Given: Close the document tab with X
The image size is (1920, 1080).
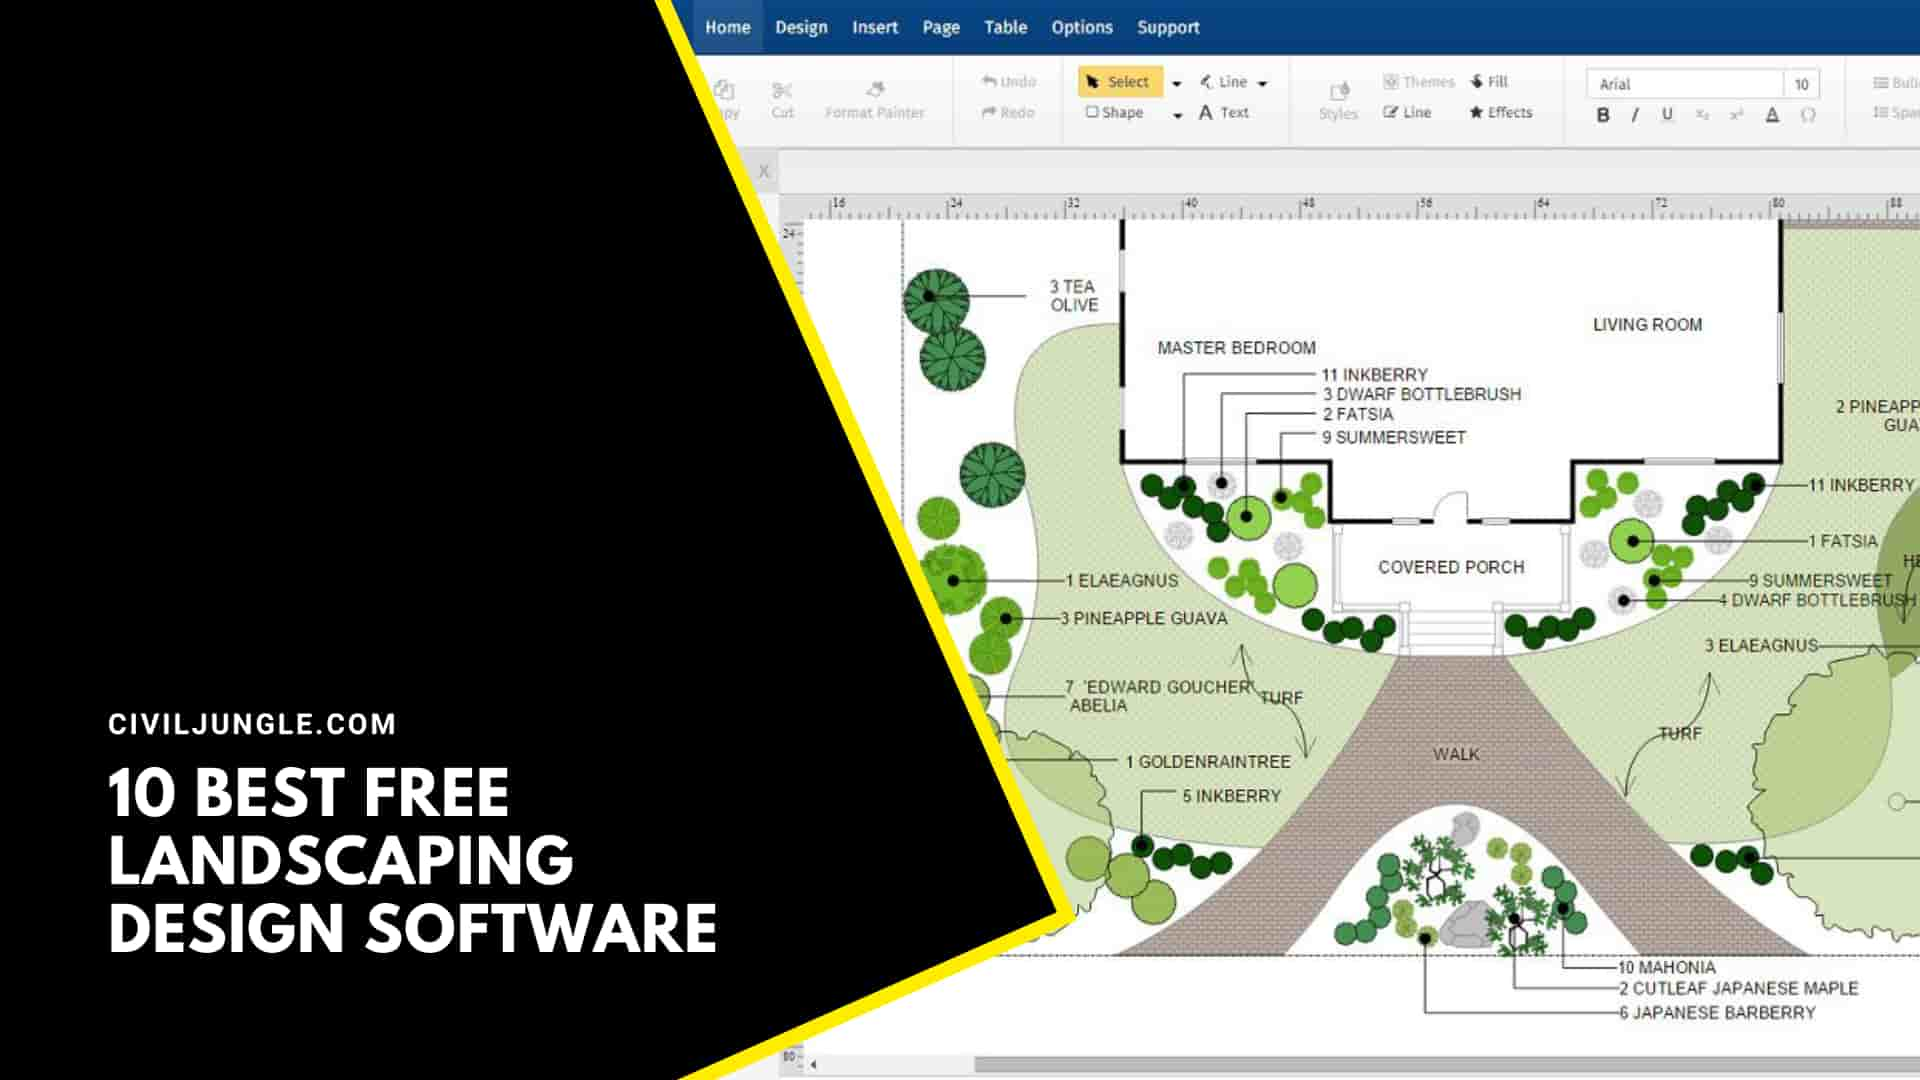Looking at the screenshot, I should coord(764,171).
